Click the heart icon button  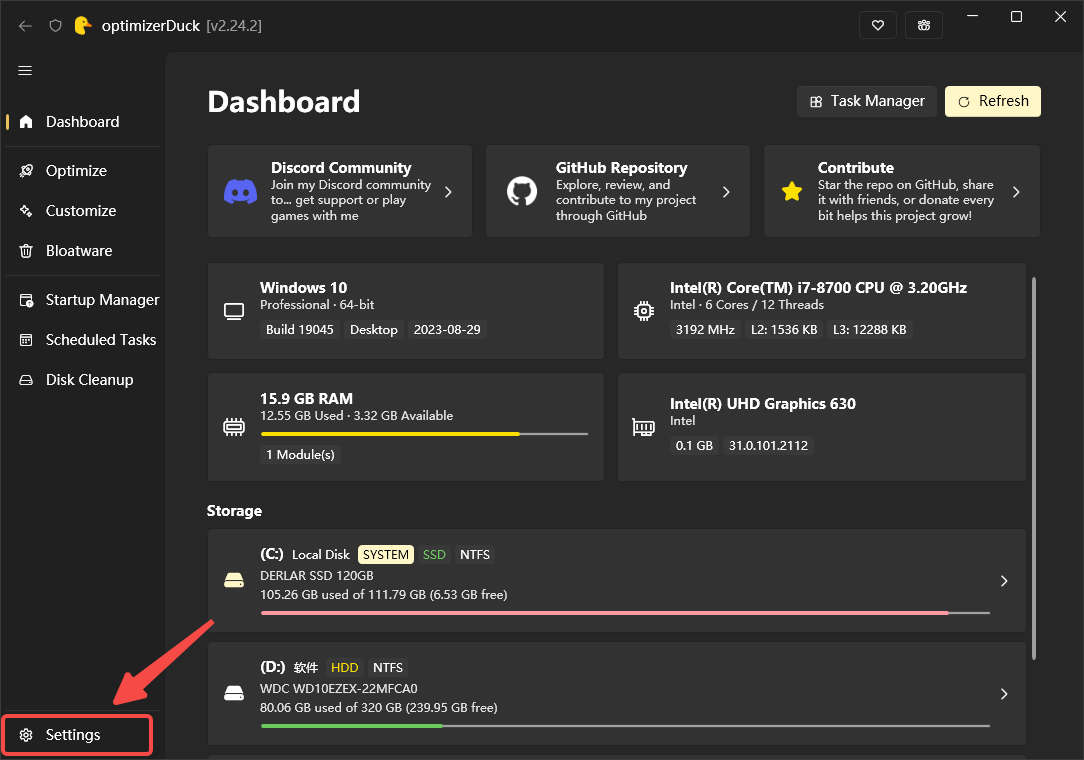click(878, 26)
